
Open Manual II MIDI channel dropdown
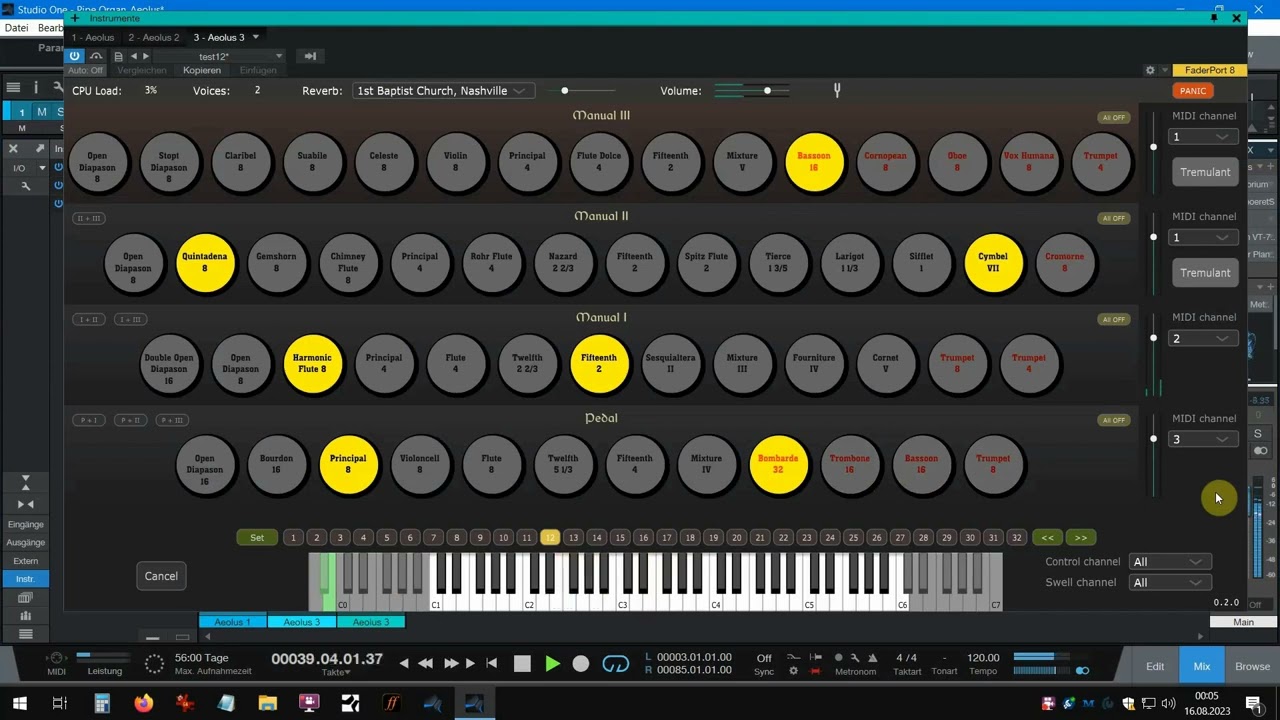coord(1204,238)
